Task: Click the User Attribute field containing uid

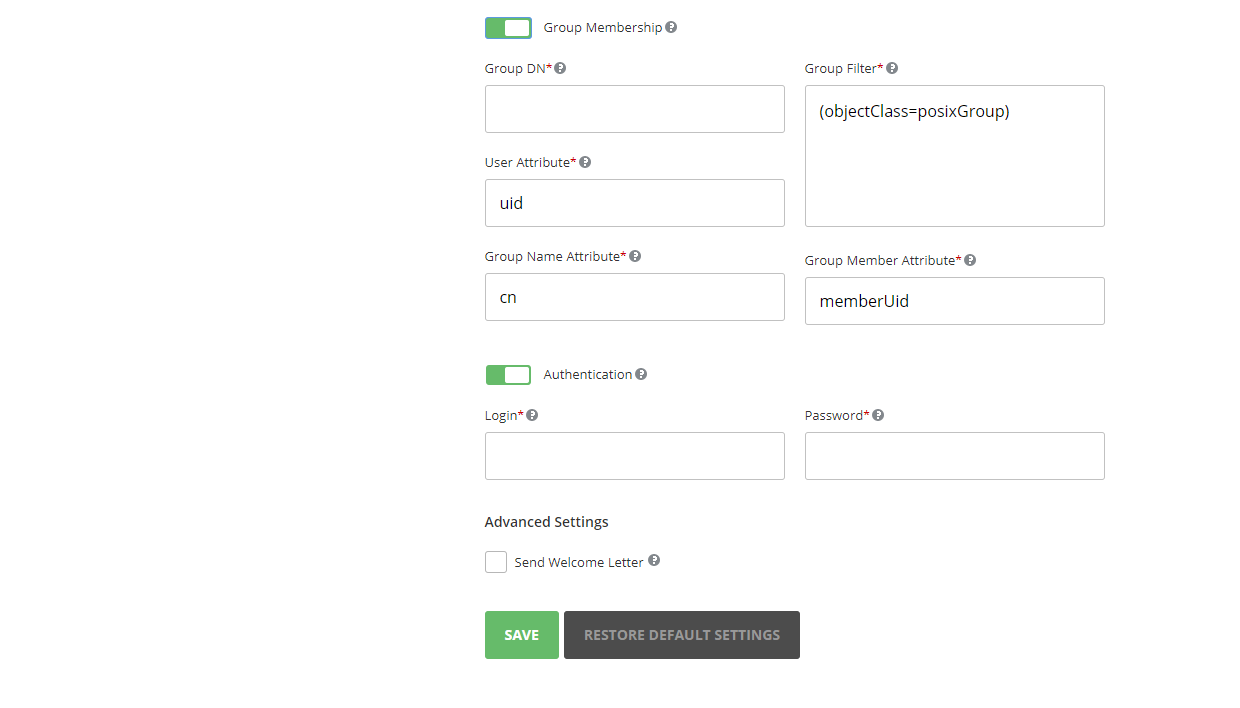Action: click(634, 202)
